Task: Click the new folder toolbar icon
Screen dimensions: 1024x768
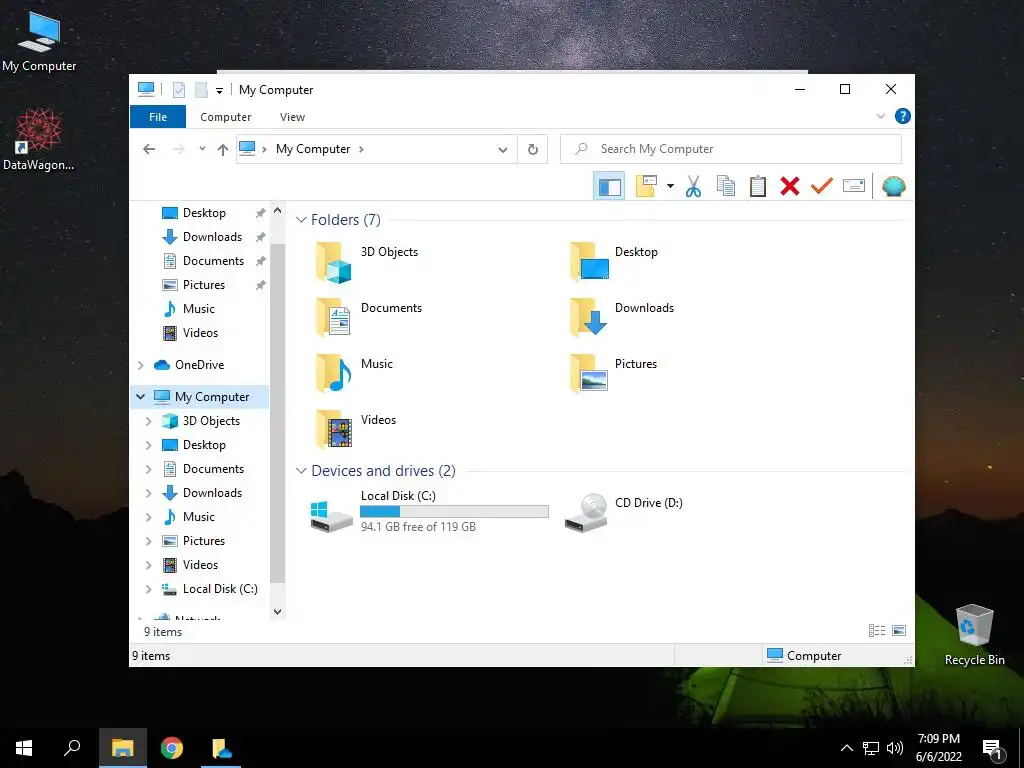Action: 646,187
